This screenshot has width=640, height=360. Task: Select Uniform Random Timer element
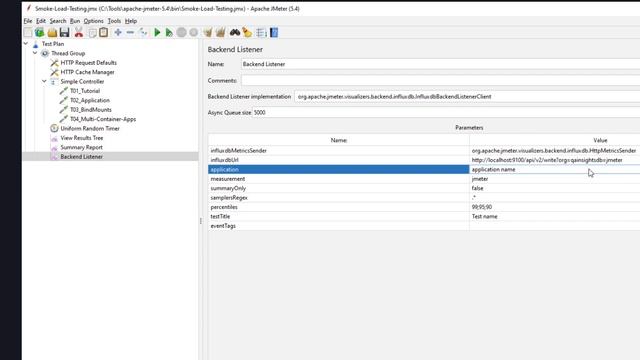point(90,128)
